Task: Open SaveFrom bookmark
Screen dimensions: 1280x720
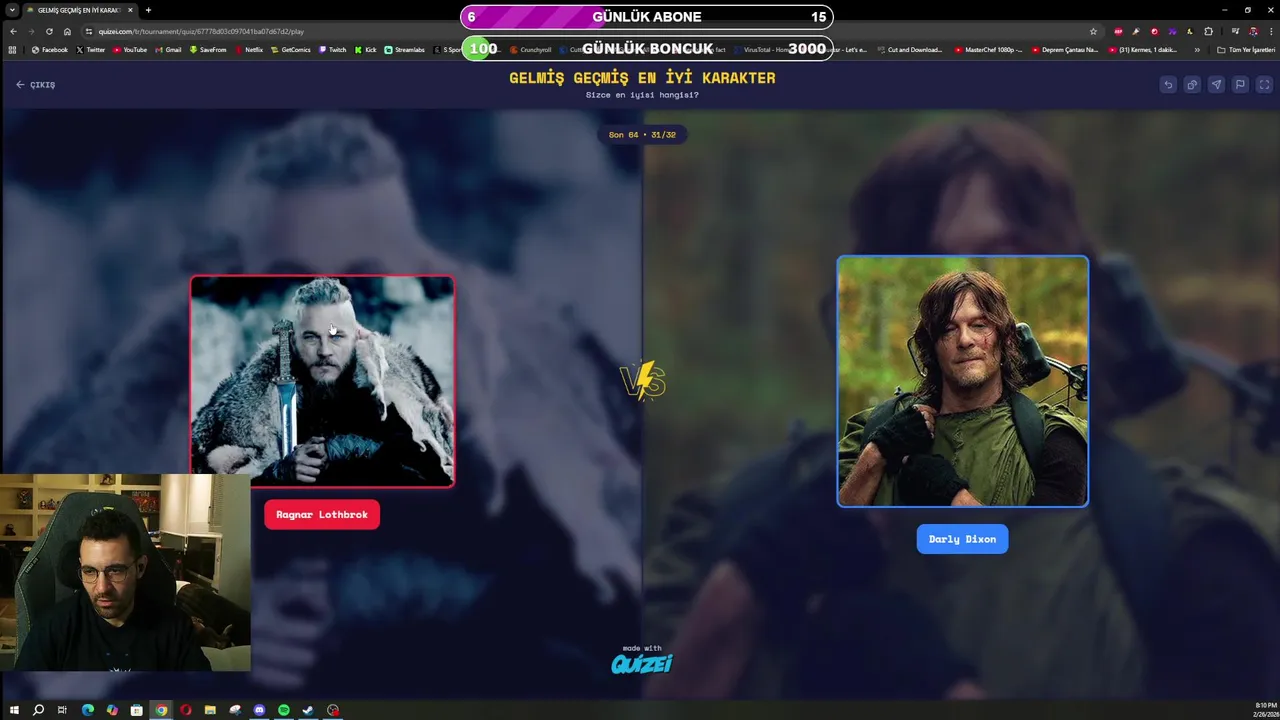Action: point(208,50)
